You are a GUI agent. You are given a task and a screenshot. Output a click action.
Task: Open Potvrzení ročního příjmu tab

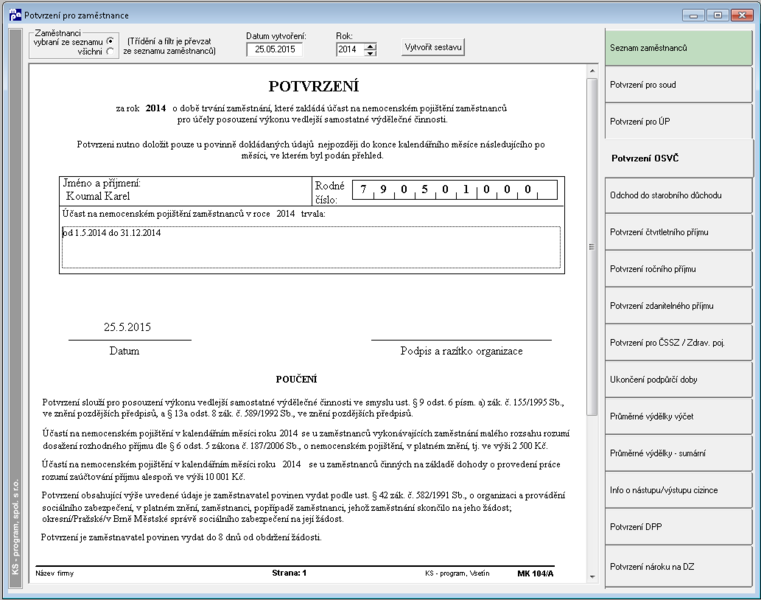click(x=678, y=269)
